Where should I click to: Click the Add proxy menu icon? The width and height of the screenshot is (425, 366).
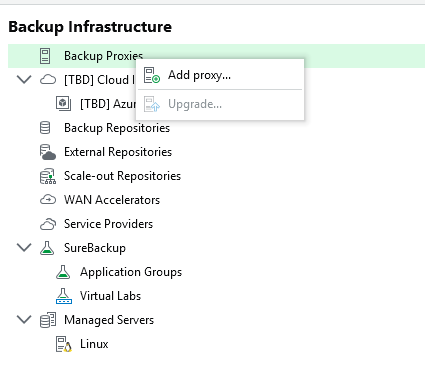tap(152, 75)
